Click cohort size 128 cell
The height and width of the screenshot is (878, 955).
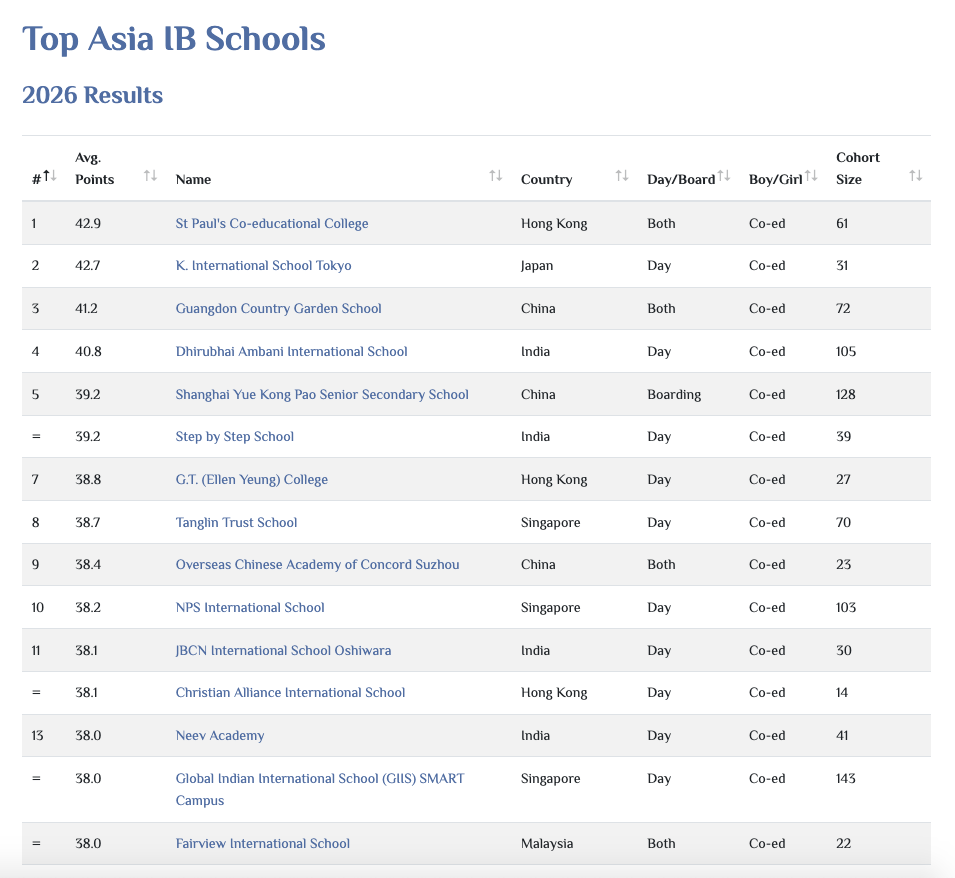(845, 395)
